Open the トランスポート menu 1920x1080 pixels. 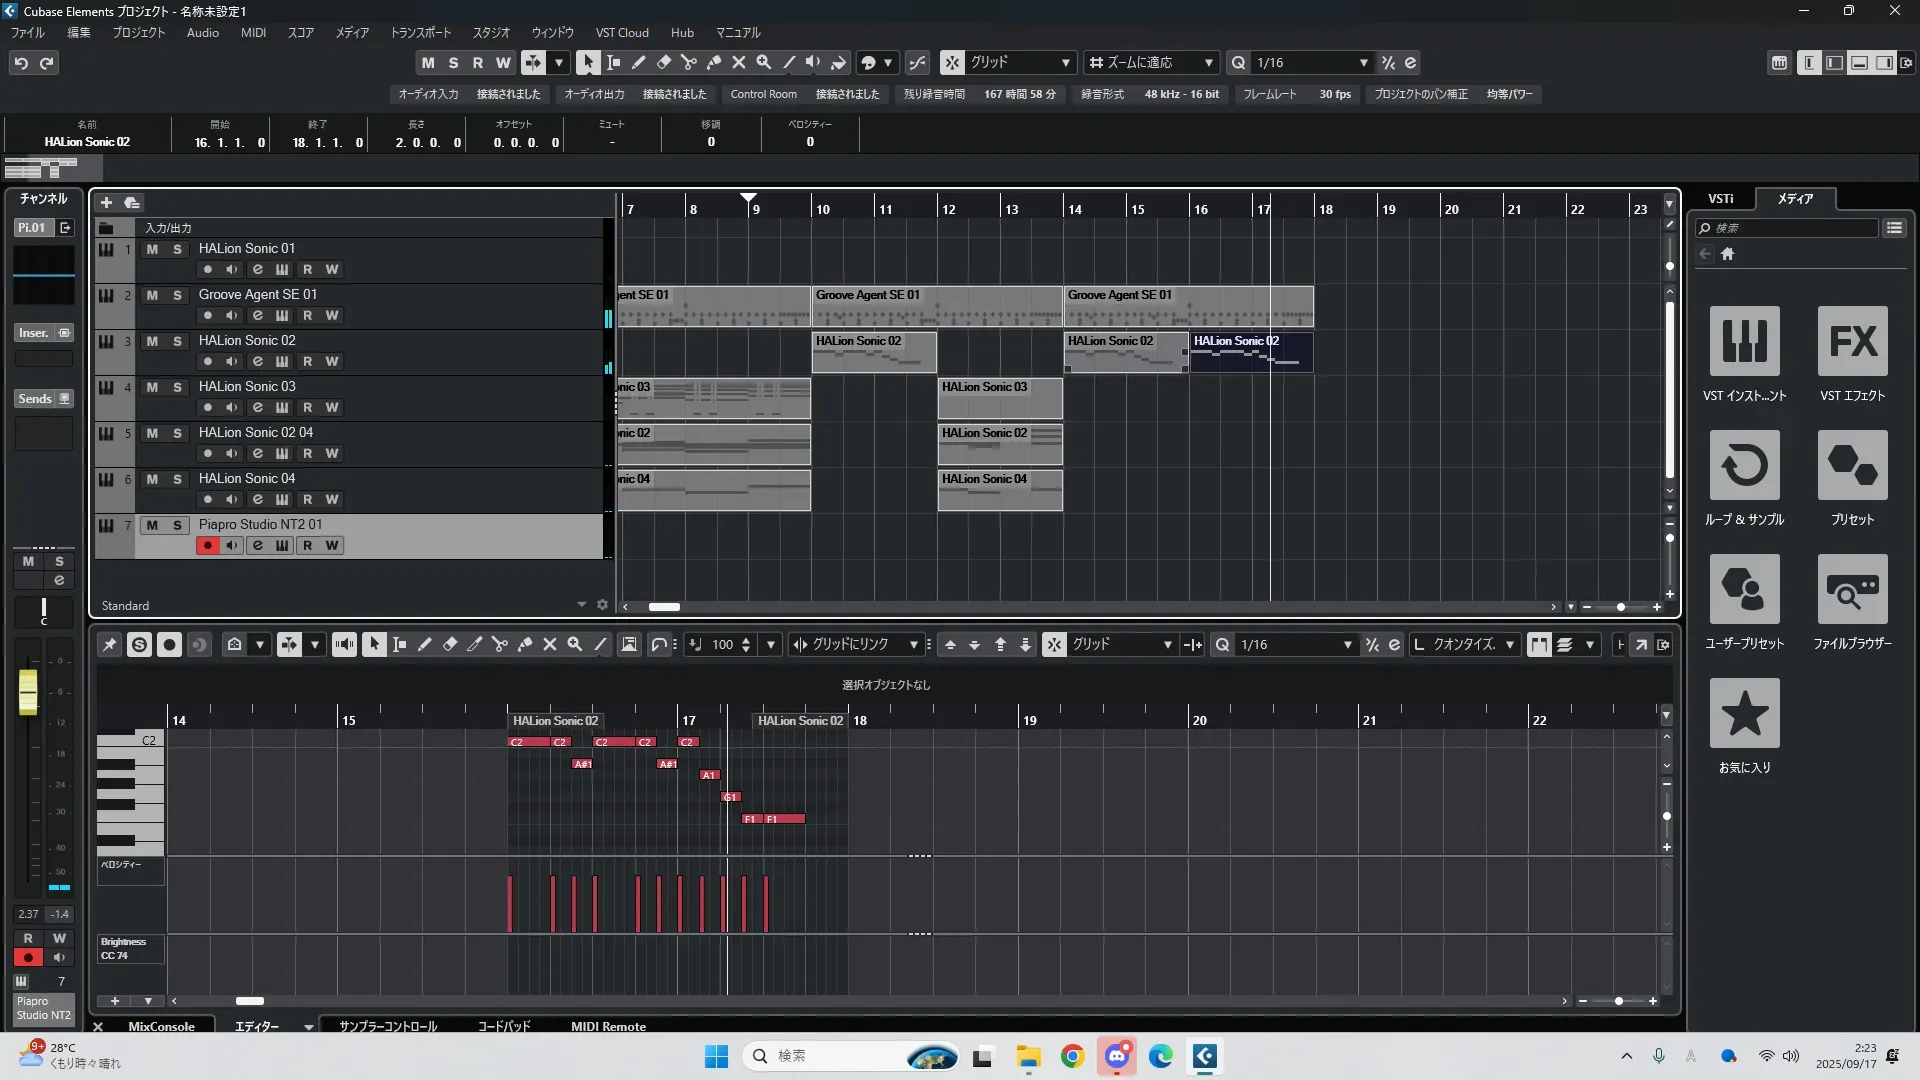point(420,32)
